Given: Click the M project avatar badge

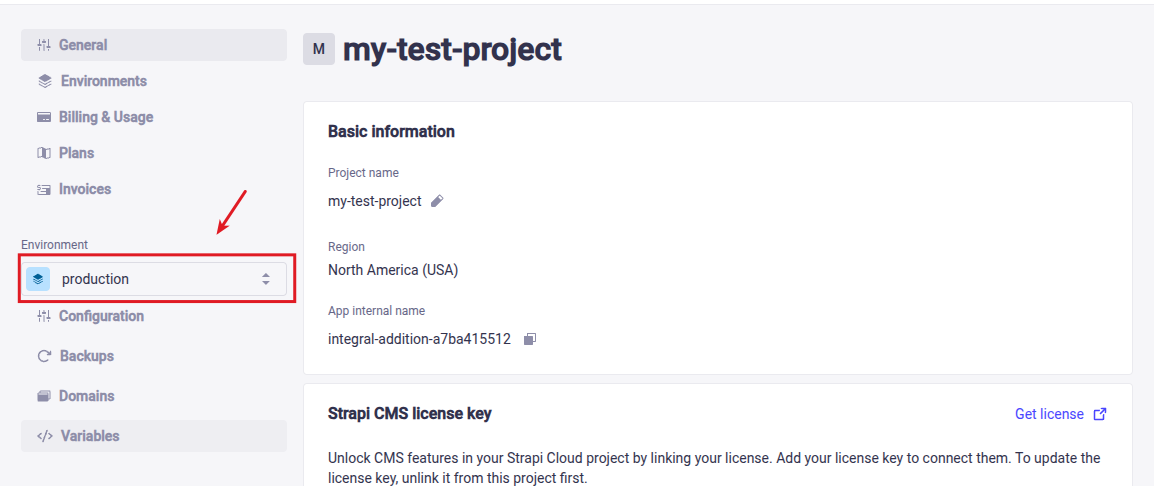Looking at the screenshot, I should pyautogui.click(x=319, y=49).
